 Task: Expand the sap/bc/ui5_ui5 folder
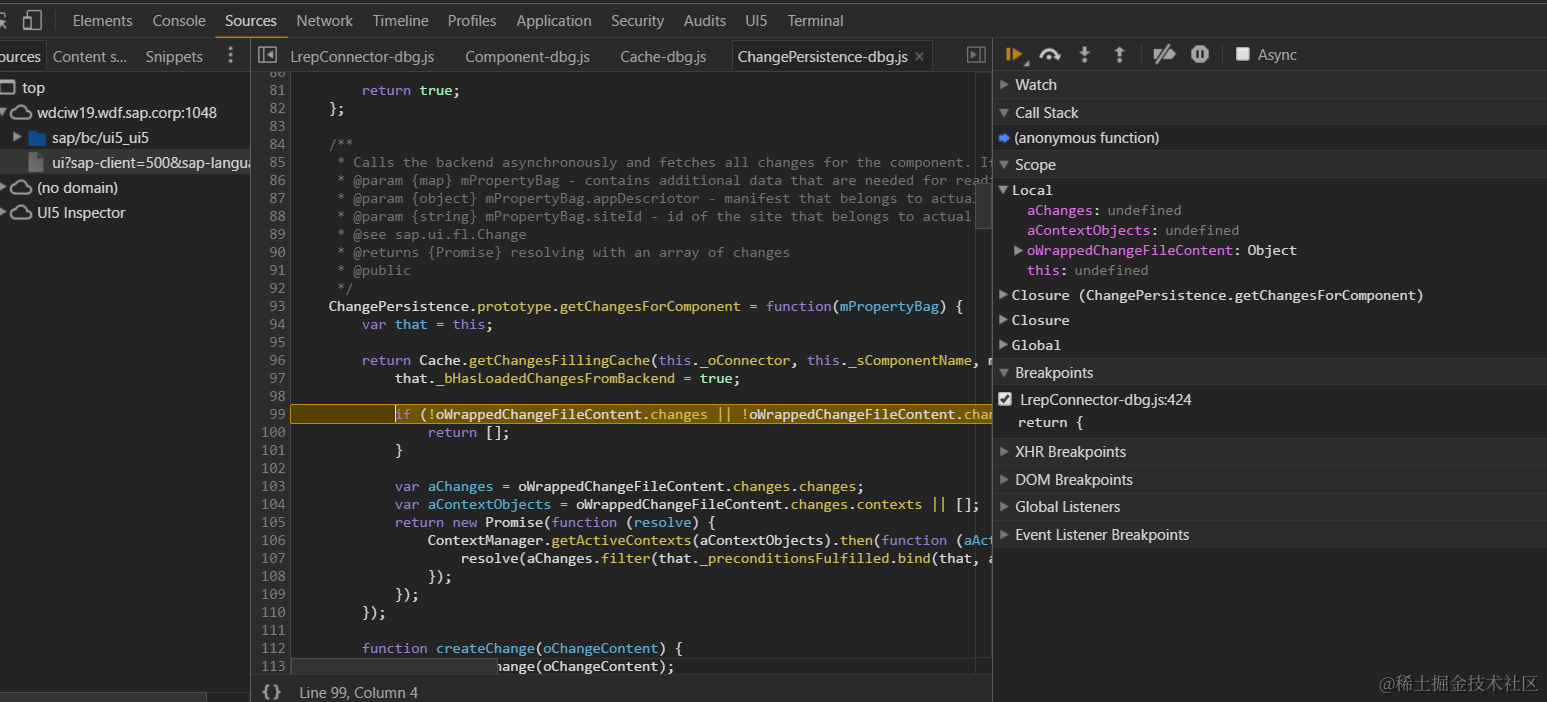pyautogui.click(x=17, y=137)
